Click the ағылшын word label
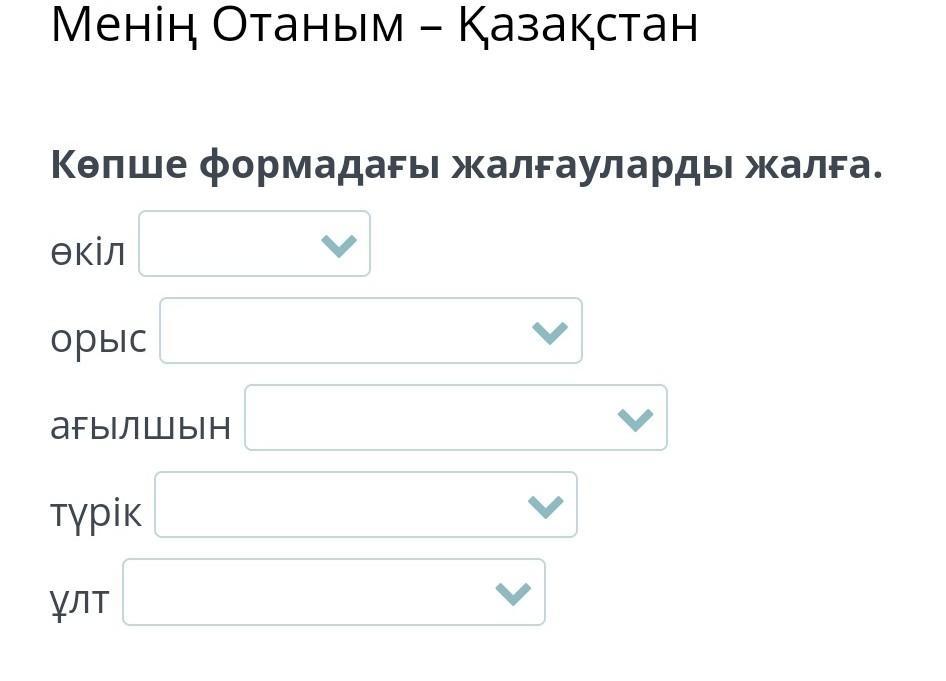 tap(141, 426)
